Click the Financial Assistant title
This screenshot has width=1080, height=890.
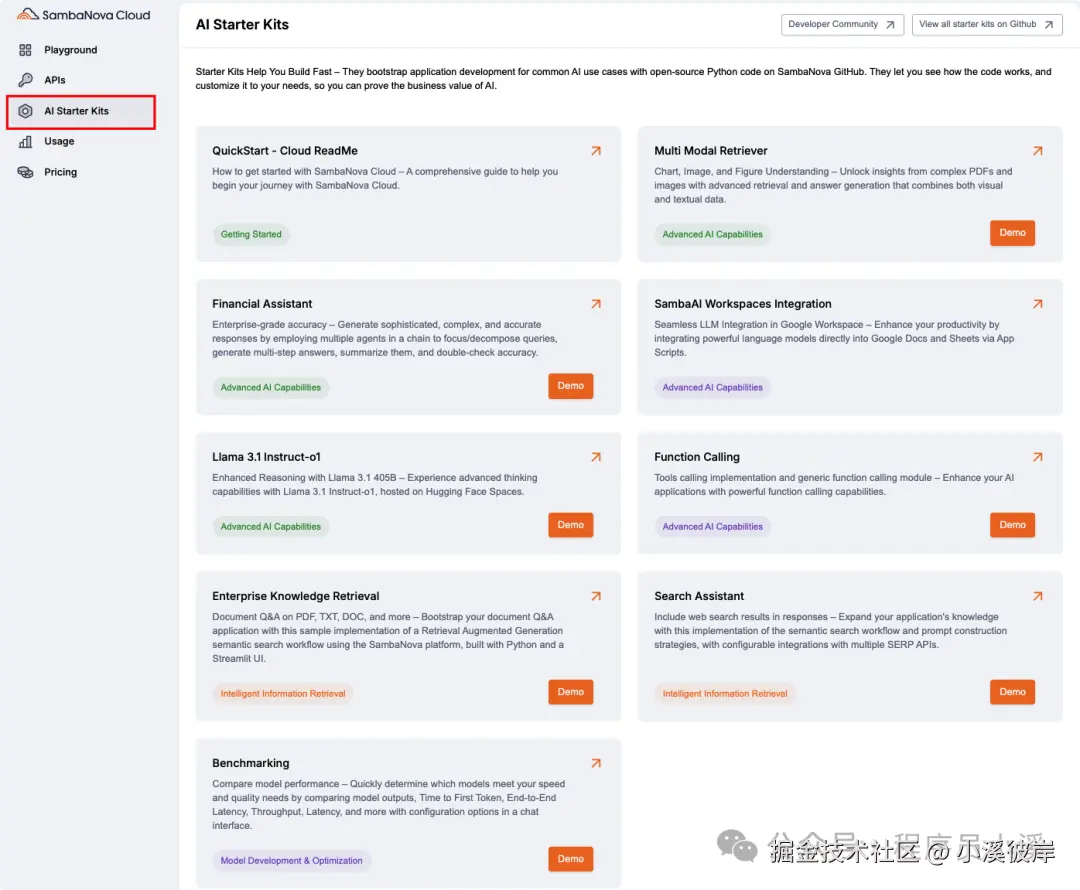pyautogui.click(x=262, y=304)
